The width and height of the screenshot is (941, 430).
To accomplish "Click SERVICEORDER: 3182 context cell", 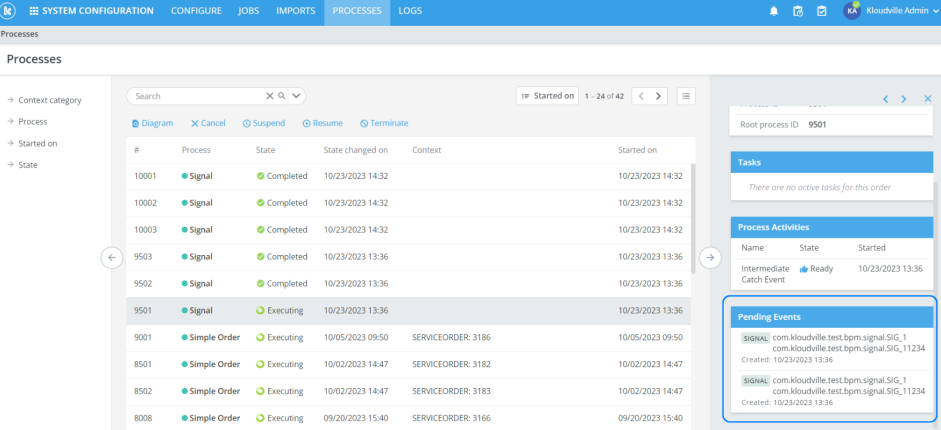I will point(451,365).
